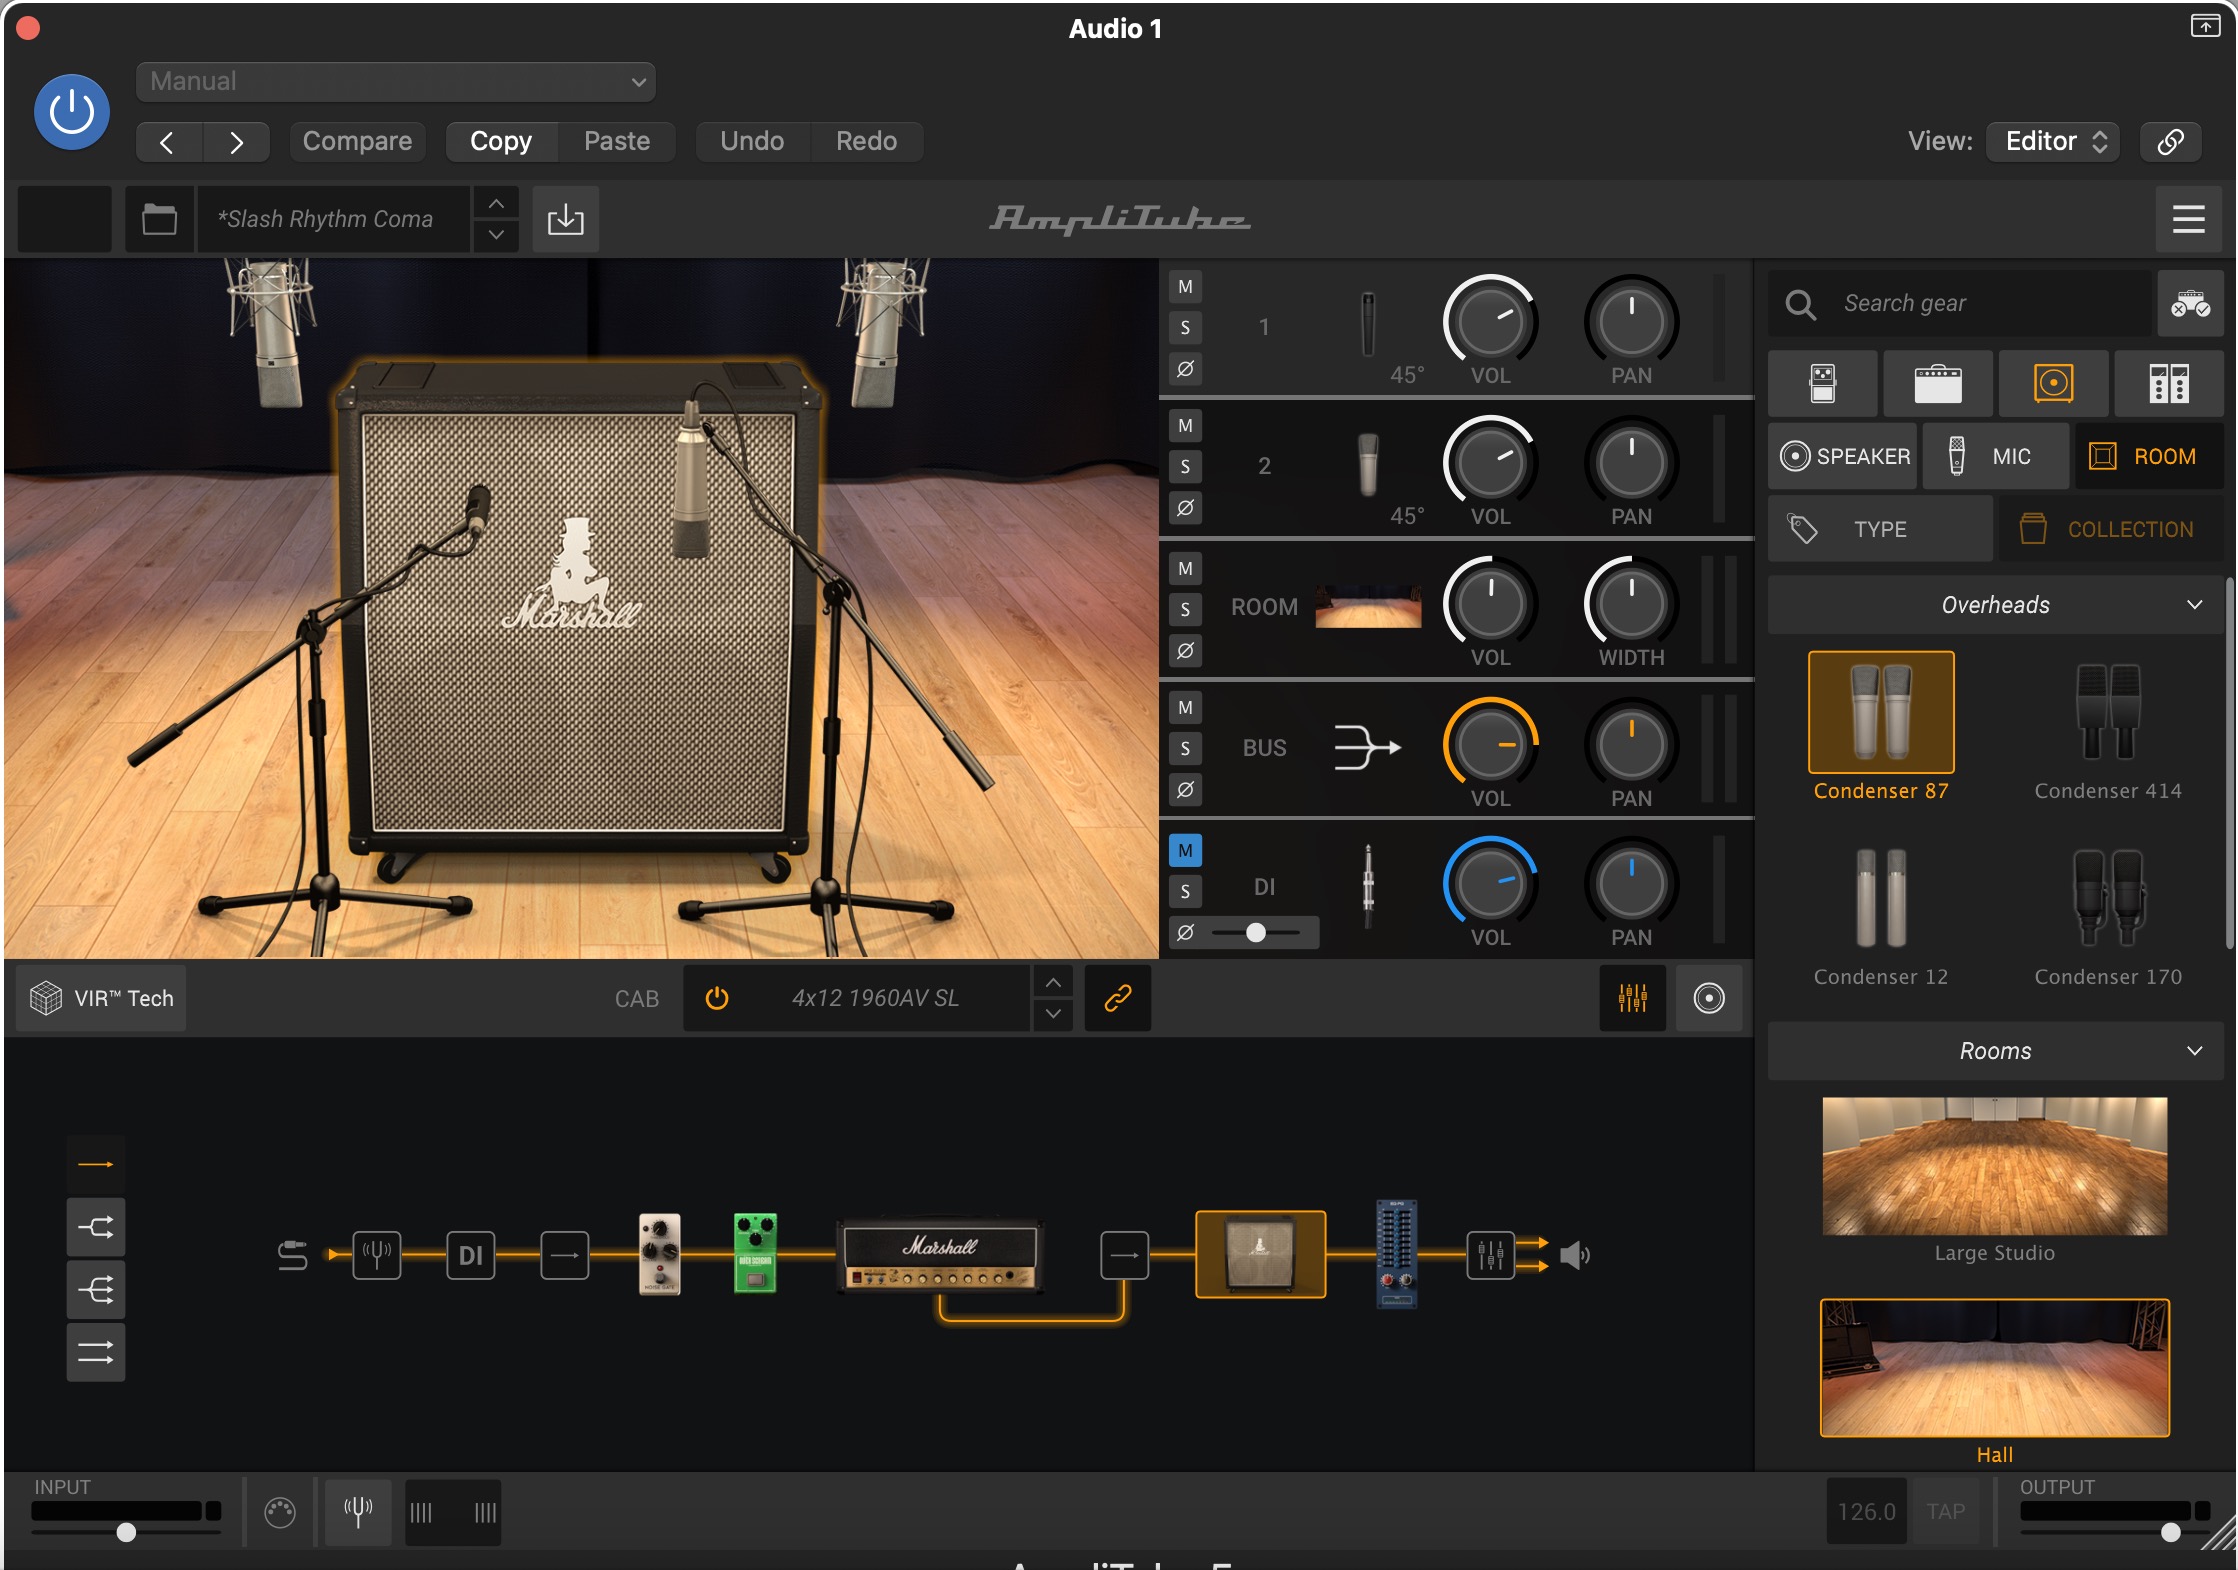Mute the ROOM channel
The height and width of the screenshot is (1570, 2238).
[x=1185, y=569]
